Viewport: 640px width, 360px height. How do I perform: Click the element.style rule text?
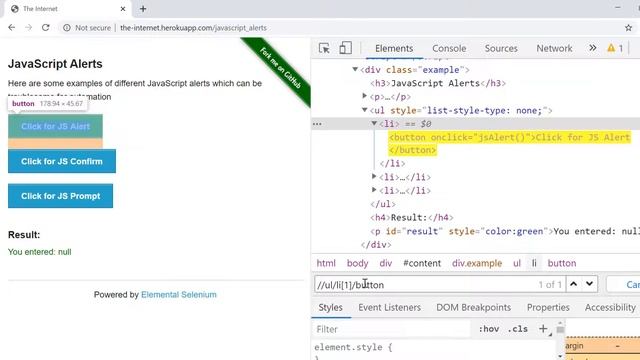pos(353,347)
